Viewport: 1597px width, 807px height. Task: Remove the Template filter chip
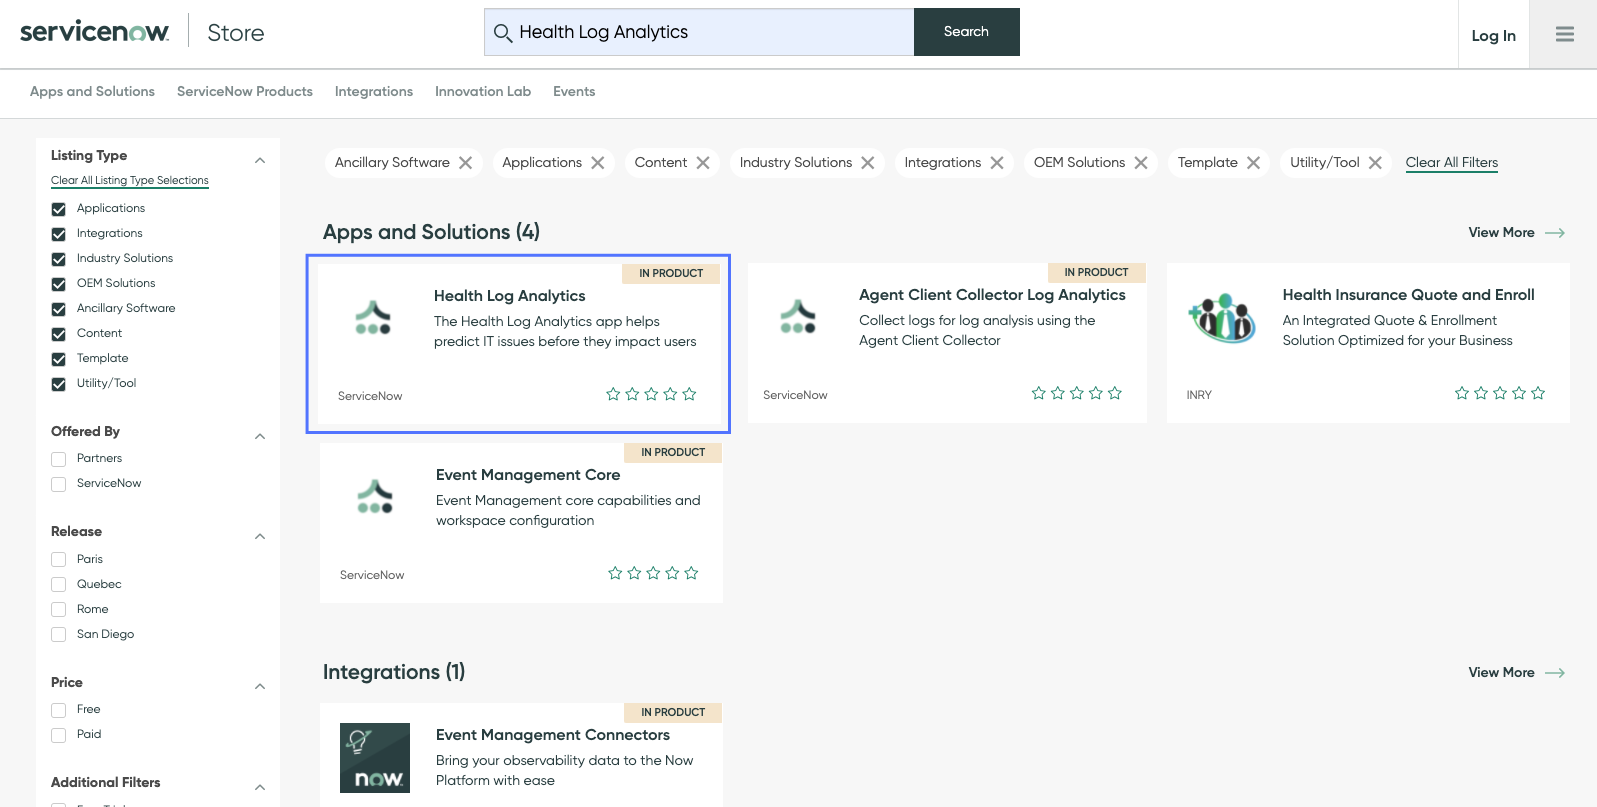[x=1253, y=163]
